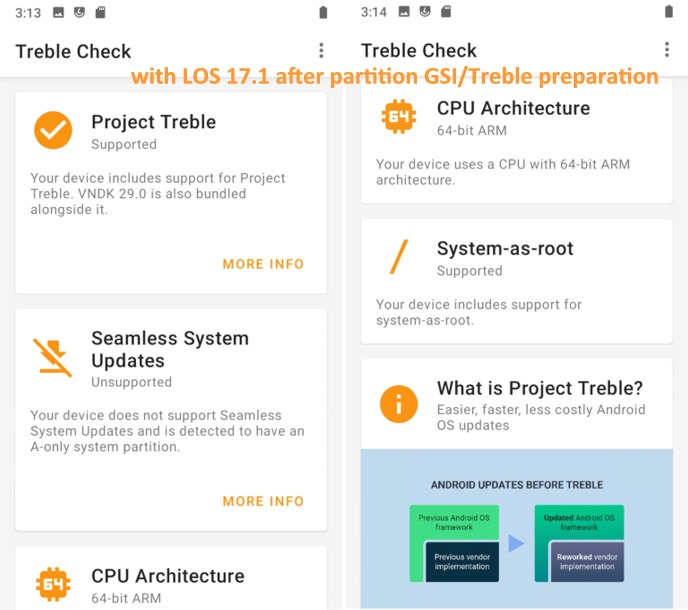The height and width of the screenshot is (610, 688).
Task: Tap the Reworked vendor implementation box
Action: pyautogui.click(x=587, y=562)
